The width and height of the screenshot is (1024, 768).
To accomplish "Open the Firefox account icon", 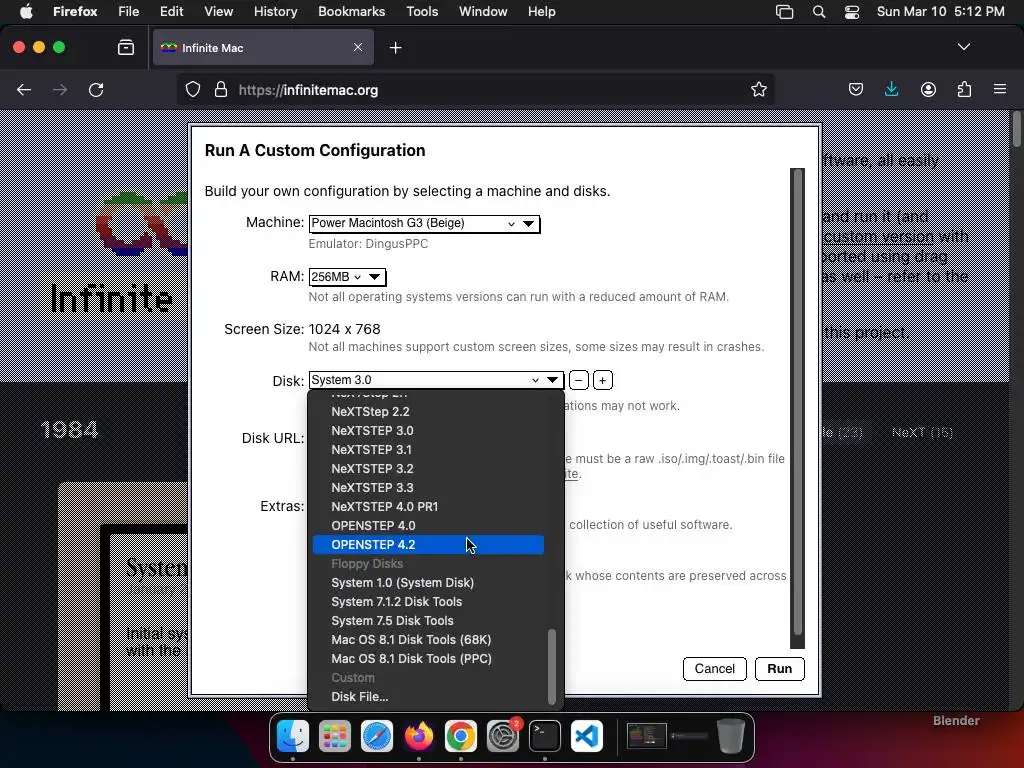I will pos(928,89).
